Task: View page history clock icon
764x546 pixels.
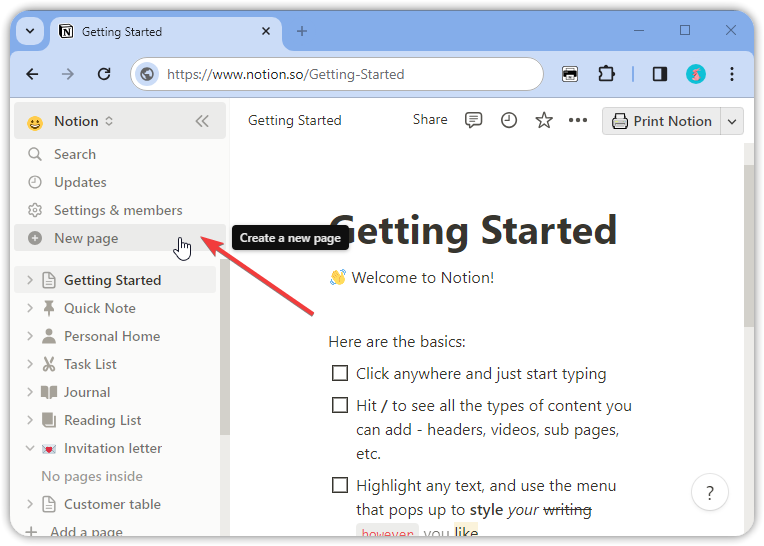Action: click(x=509, y=120)
